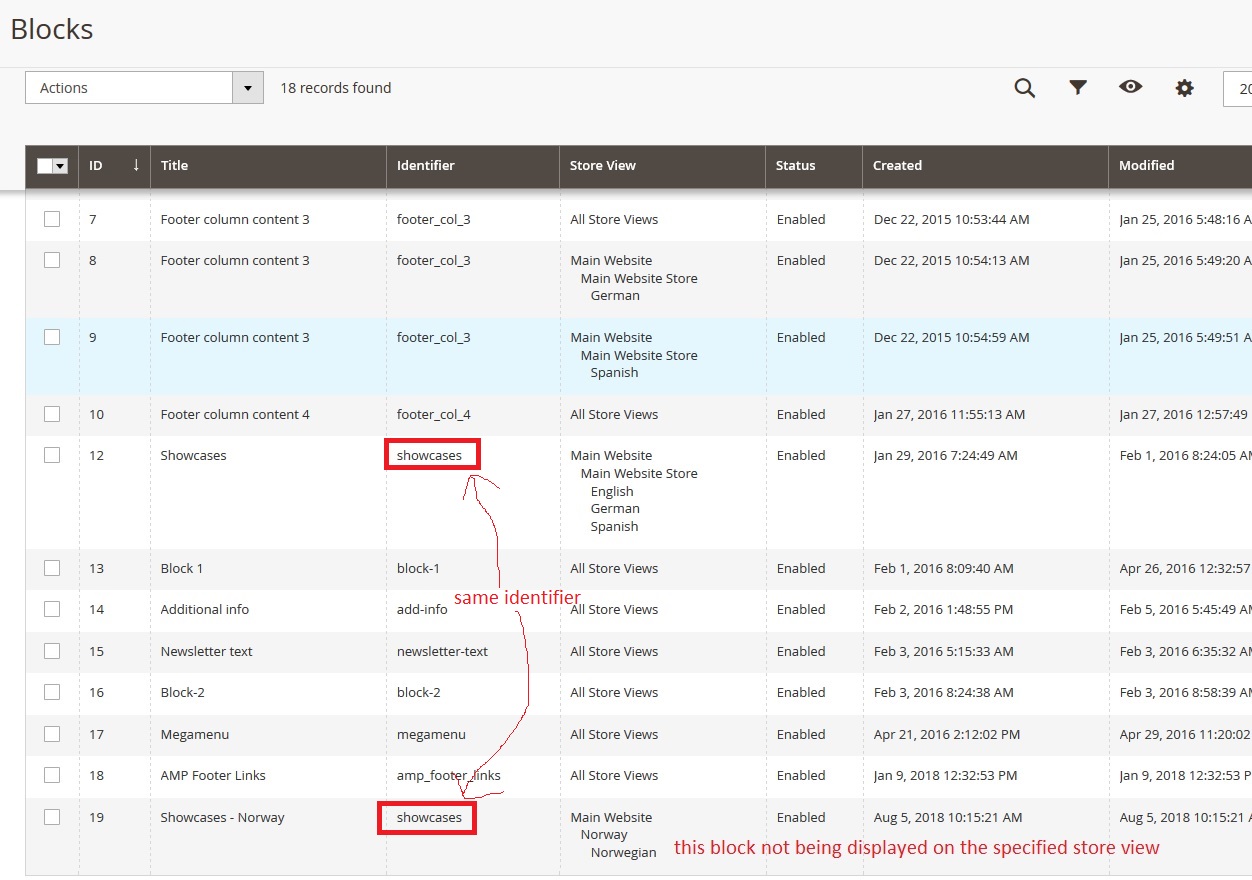
Task: Click the select-all checkbox in the header
Action: coord(45,166)
